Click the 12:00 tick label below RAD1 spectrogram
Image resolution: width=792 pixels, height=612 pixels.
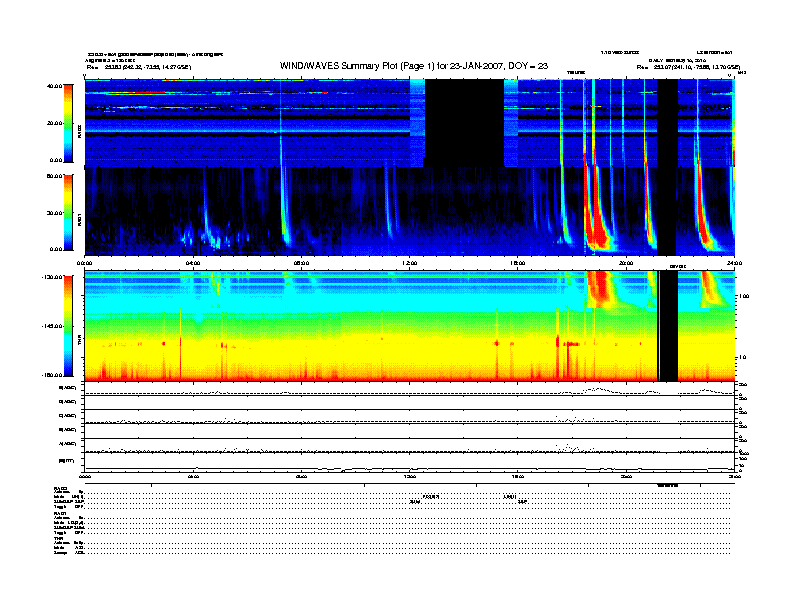tap(410, 263)
